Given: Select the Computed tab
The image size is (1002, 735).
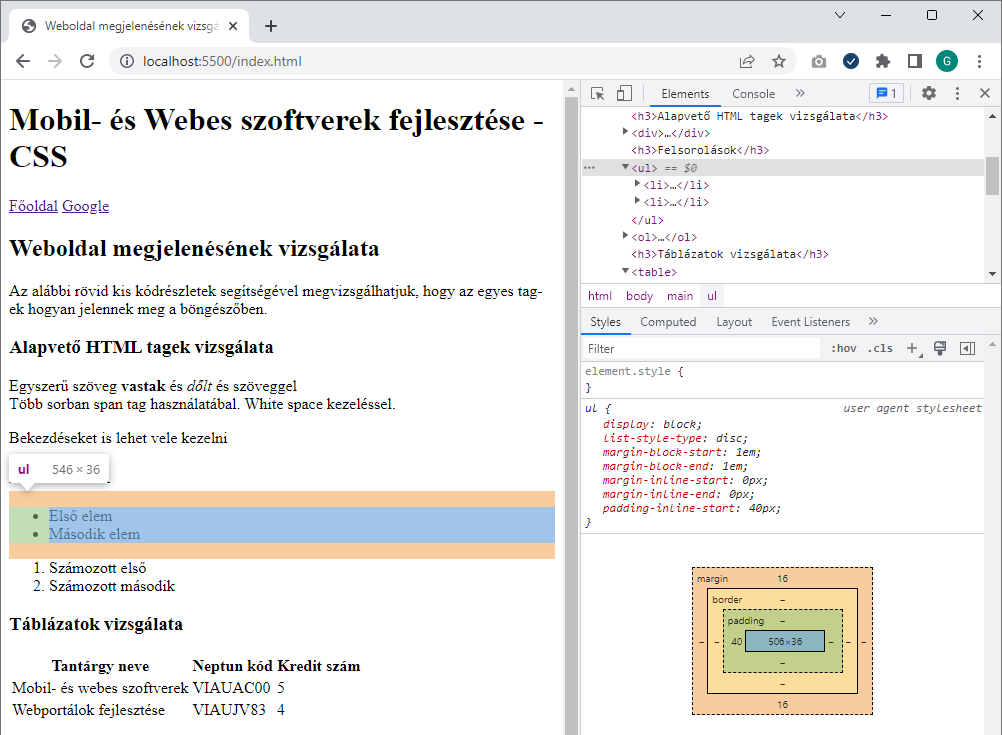Looking at the screenshot, I should (x=668, y=321).
